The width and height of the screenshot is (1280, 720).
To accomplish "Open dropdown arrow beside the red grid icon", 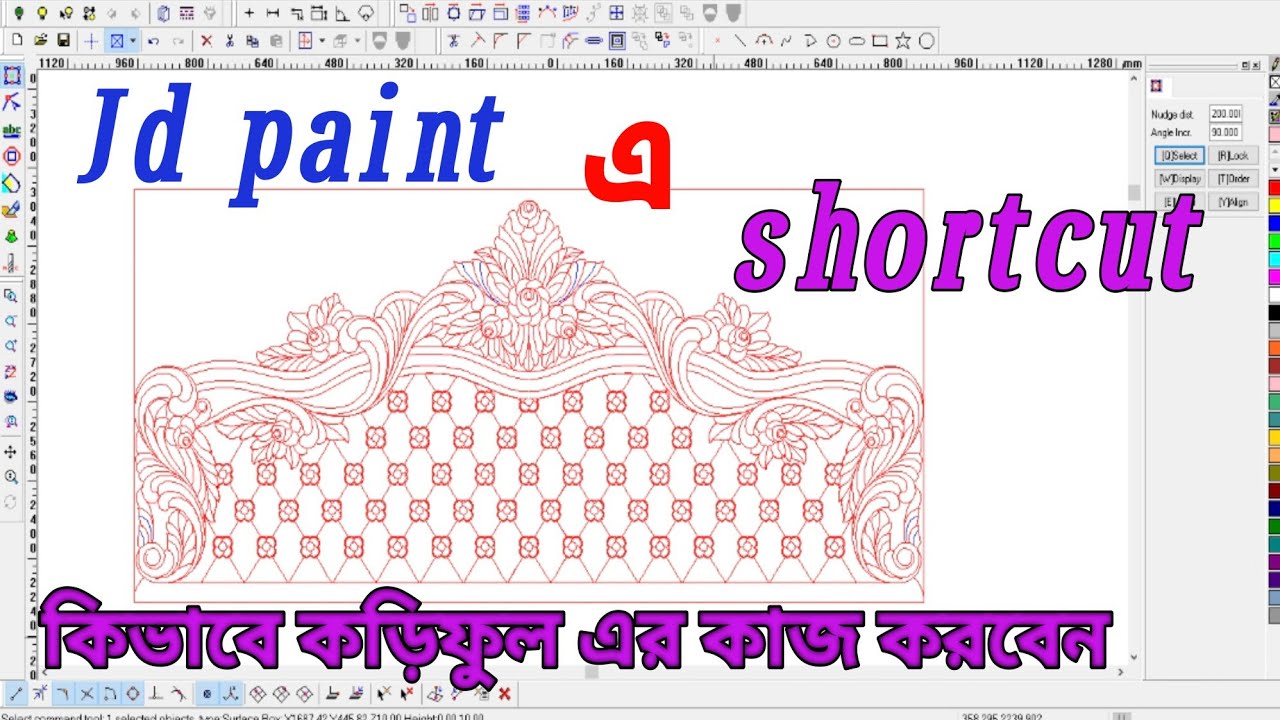I will coord(322,41).
